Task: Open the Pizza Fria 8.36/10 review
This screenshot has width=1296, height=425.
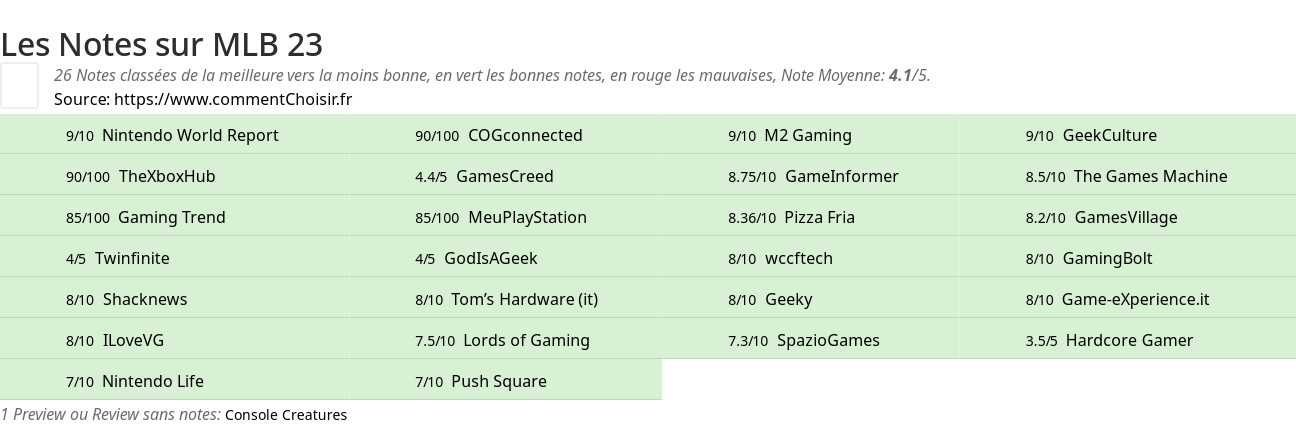Action: 819,217
